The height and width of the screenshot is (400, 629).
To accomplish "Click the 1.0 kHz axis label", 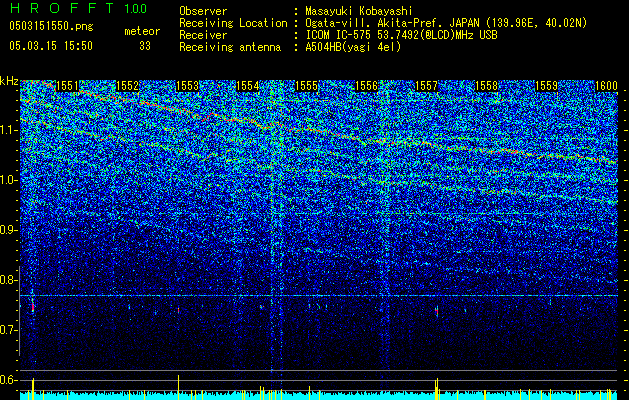I will [8, 180].
